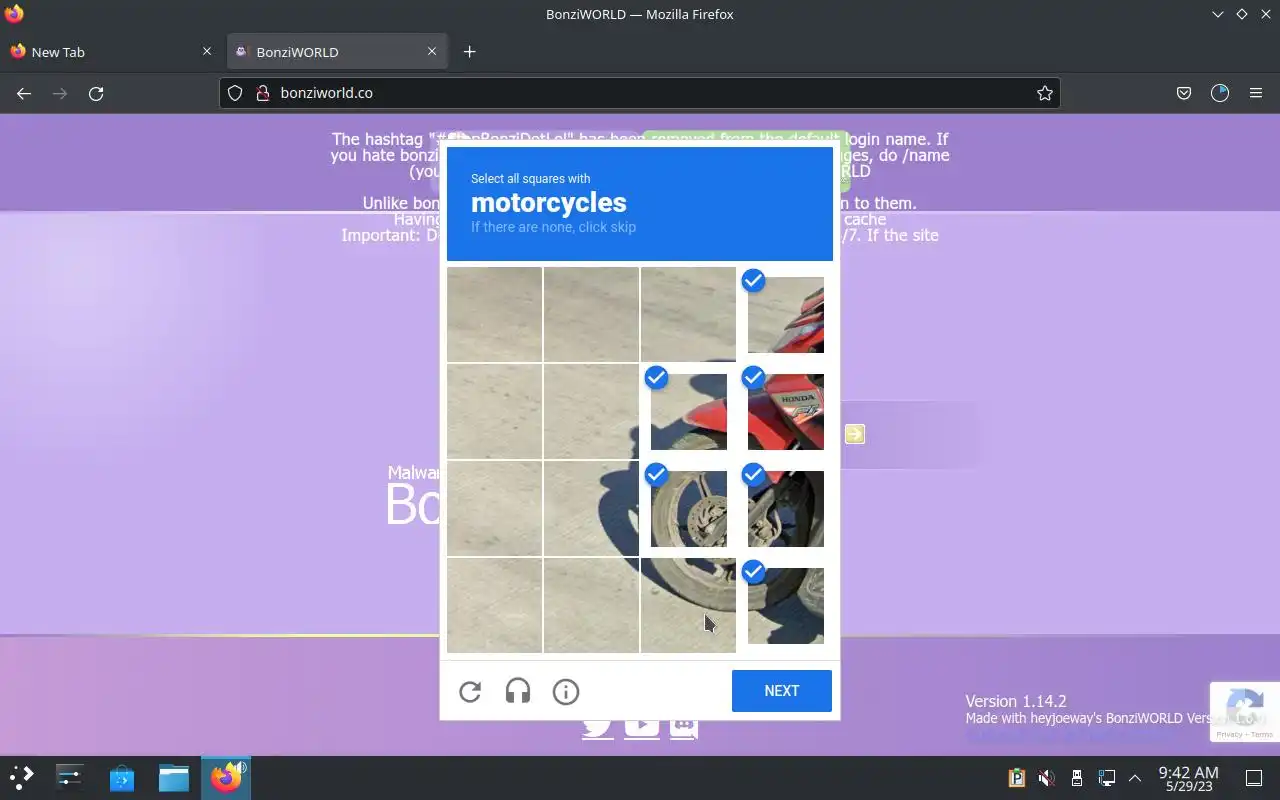This screenshot has width=1280, height=800.
Task: Deselect the checked dark engine and chain tile
Action: tap(786, 508)
